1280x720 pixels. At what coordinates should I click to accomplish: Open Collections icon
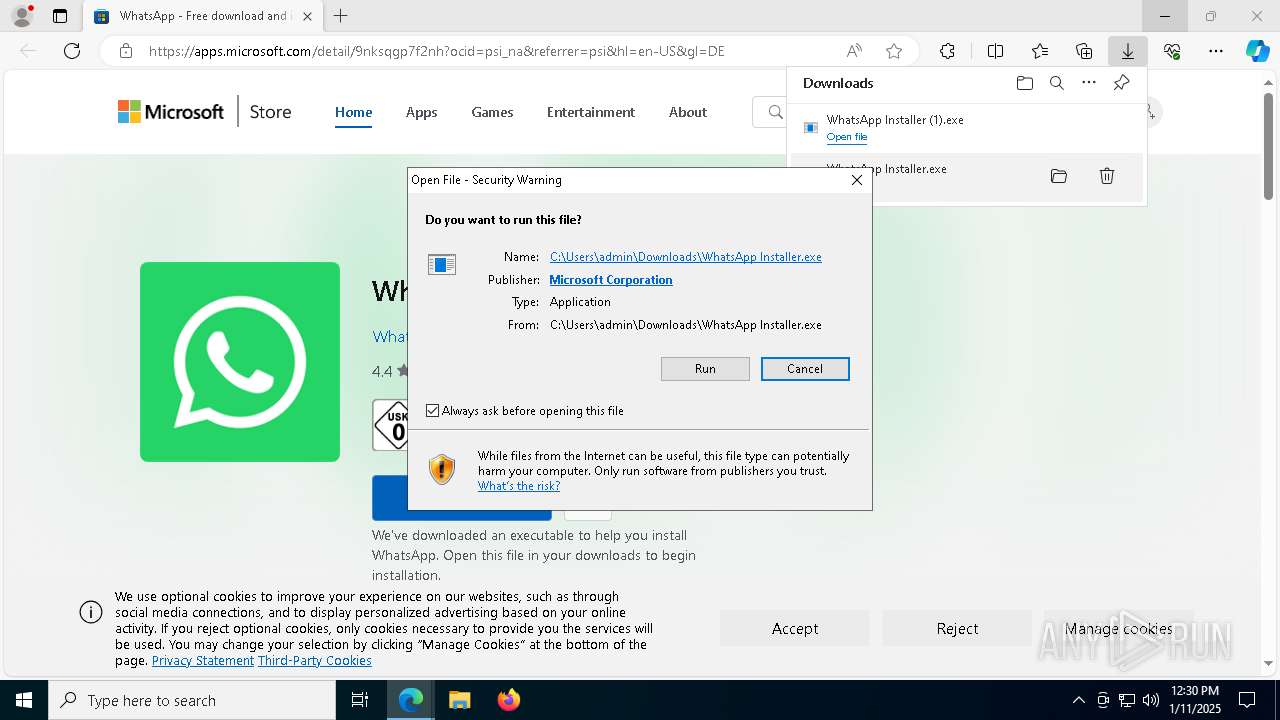click(1084, 51)
